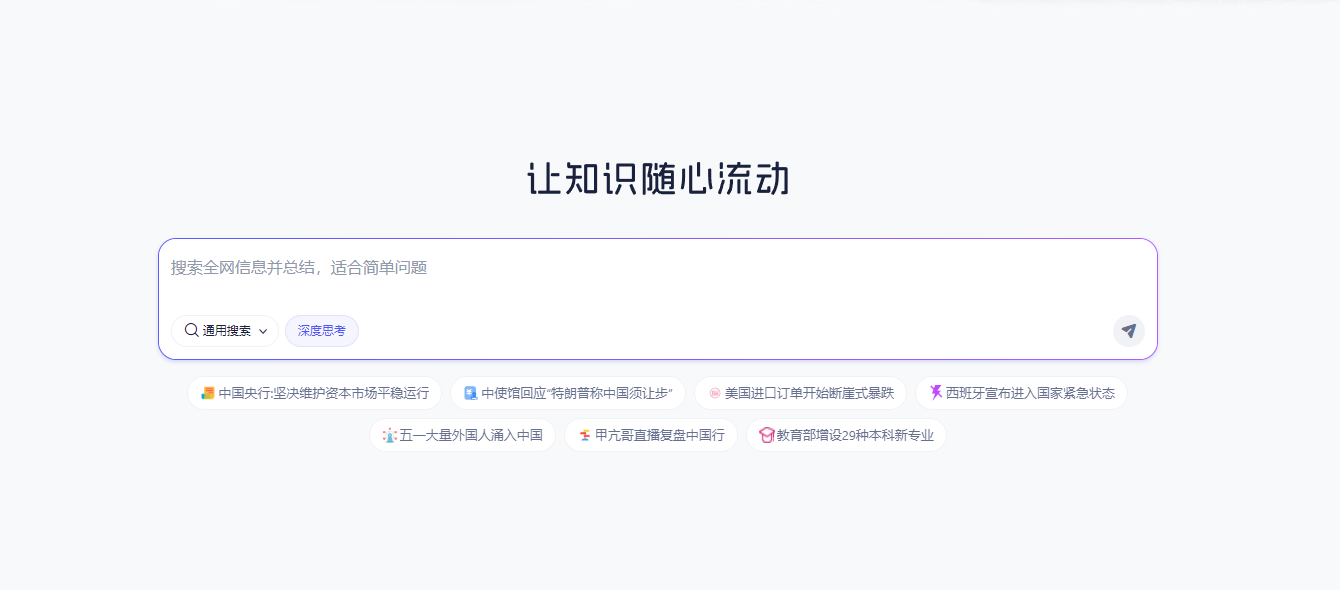This screenshot has width=1340, height=590.
Task: Open topic 中国央行:坚决维护资本市场平稳运行
Action: pyautogui.click(x=314, y=393)
